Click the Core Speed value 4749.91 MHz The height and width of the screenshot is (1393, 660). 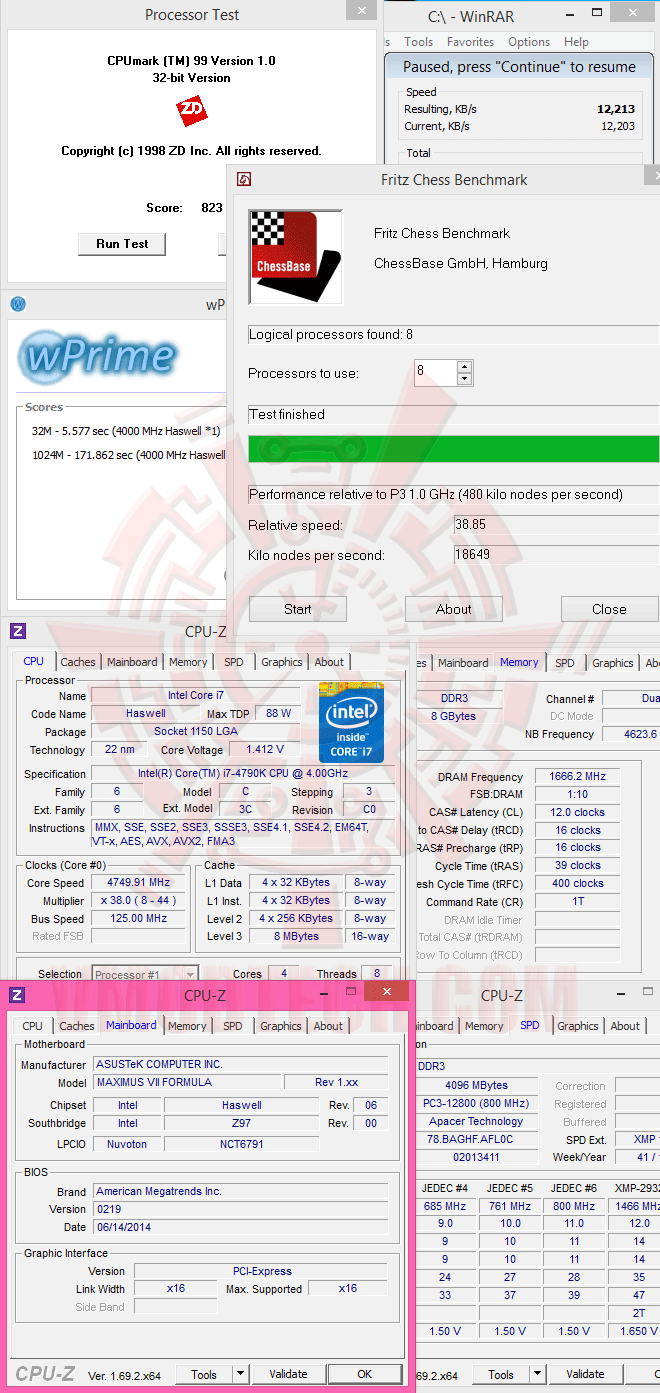click(x=138, y=883)
